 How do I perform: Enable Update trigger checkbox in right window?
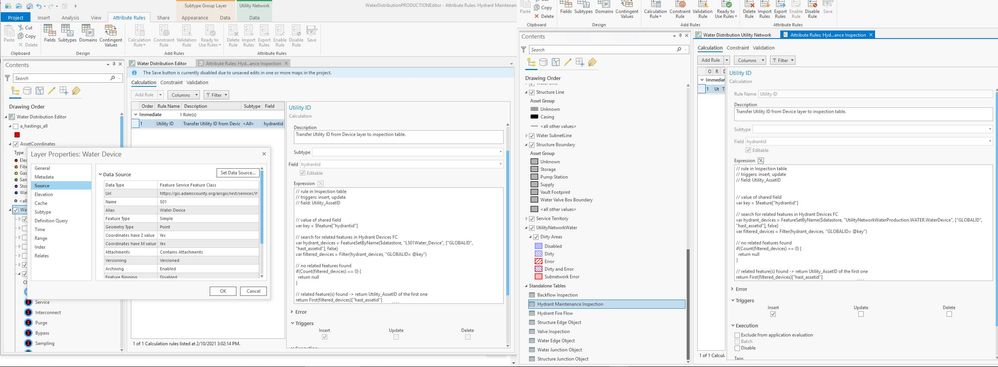pyautogui.click(x=861, y=314)
